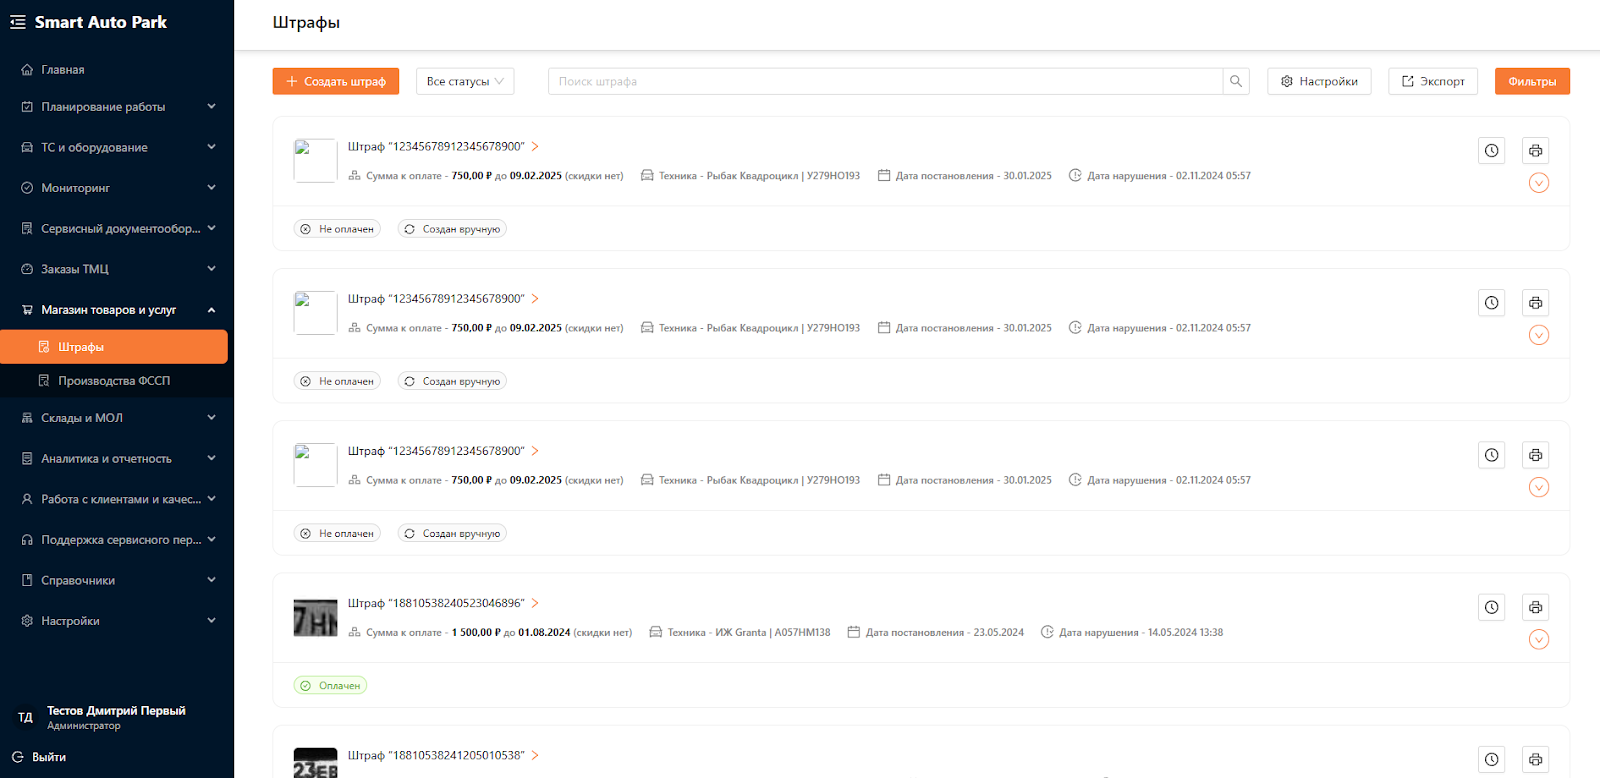The image size is (1600, 778).
Task: Open history clock icon of paid fine
Action: click(1491, 607)
